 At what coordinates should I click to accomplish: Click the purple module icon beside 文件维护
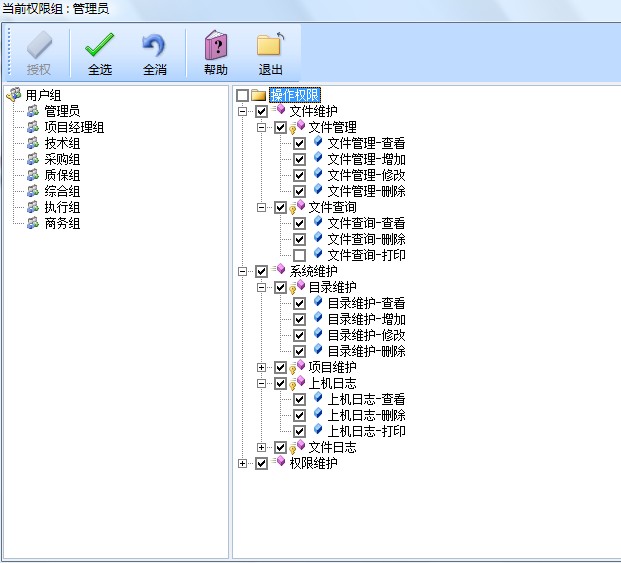pos(279,110)
